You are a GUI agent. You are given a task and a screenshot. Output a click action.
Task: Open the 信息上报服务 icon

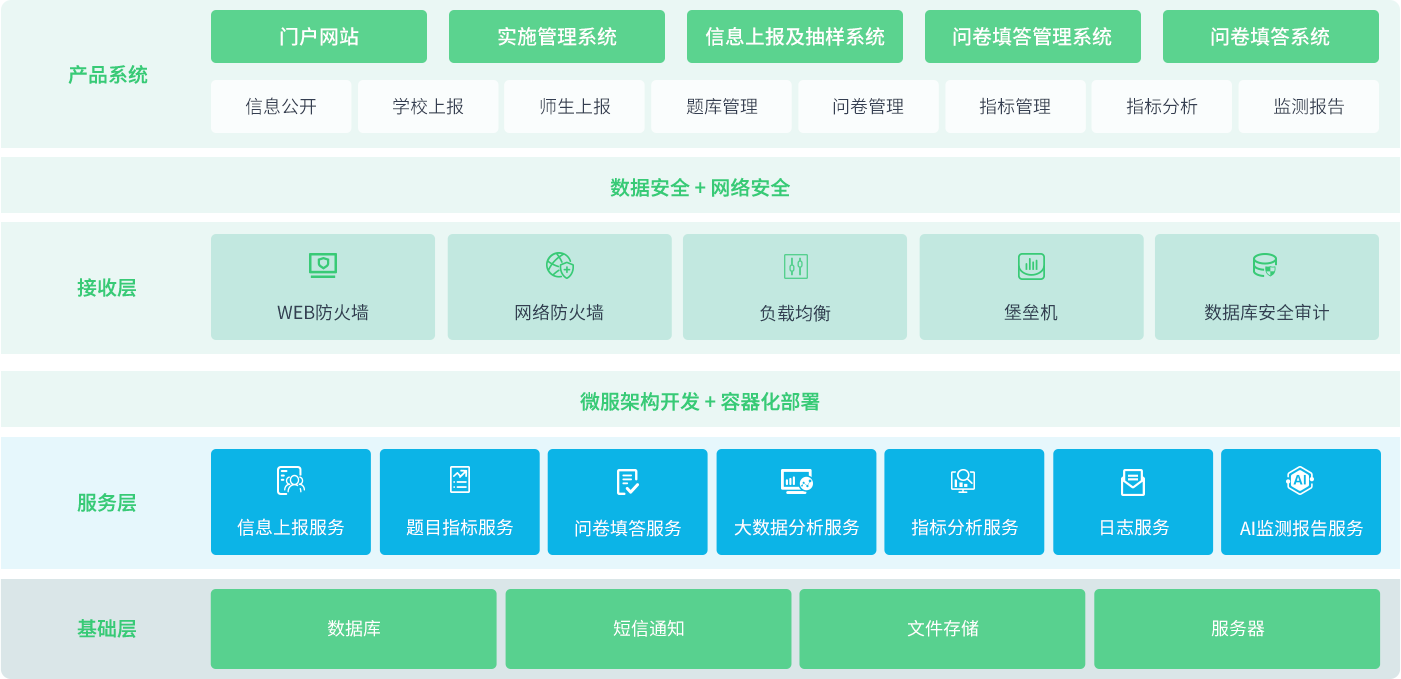click(291, 481)
